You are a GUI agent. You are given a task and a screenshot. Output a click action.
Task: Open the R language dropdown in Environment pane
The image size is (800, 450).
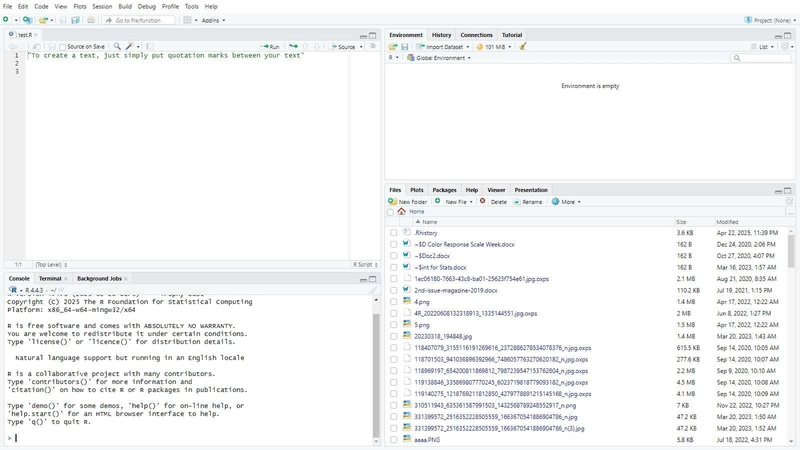393,58
